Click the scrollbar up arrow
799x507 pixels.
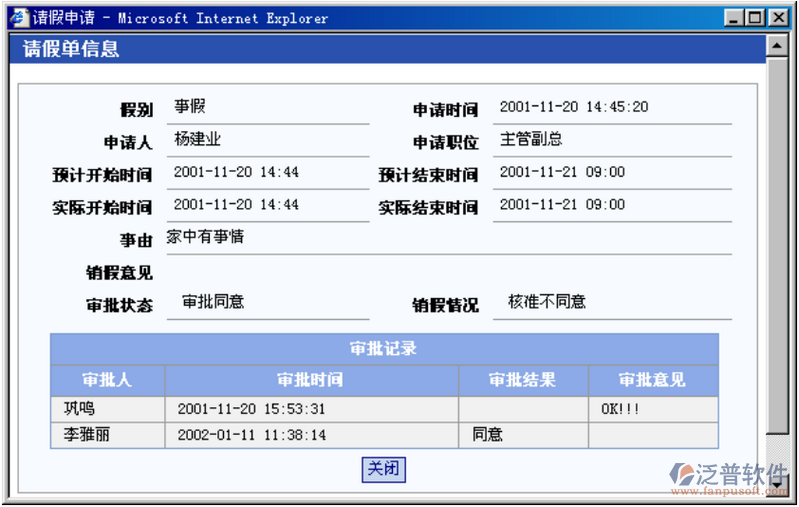pyautogui.click(x=774, y=46)
